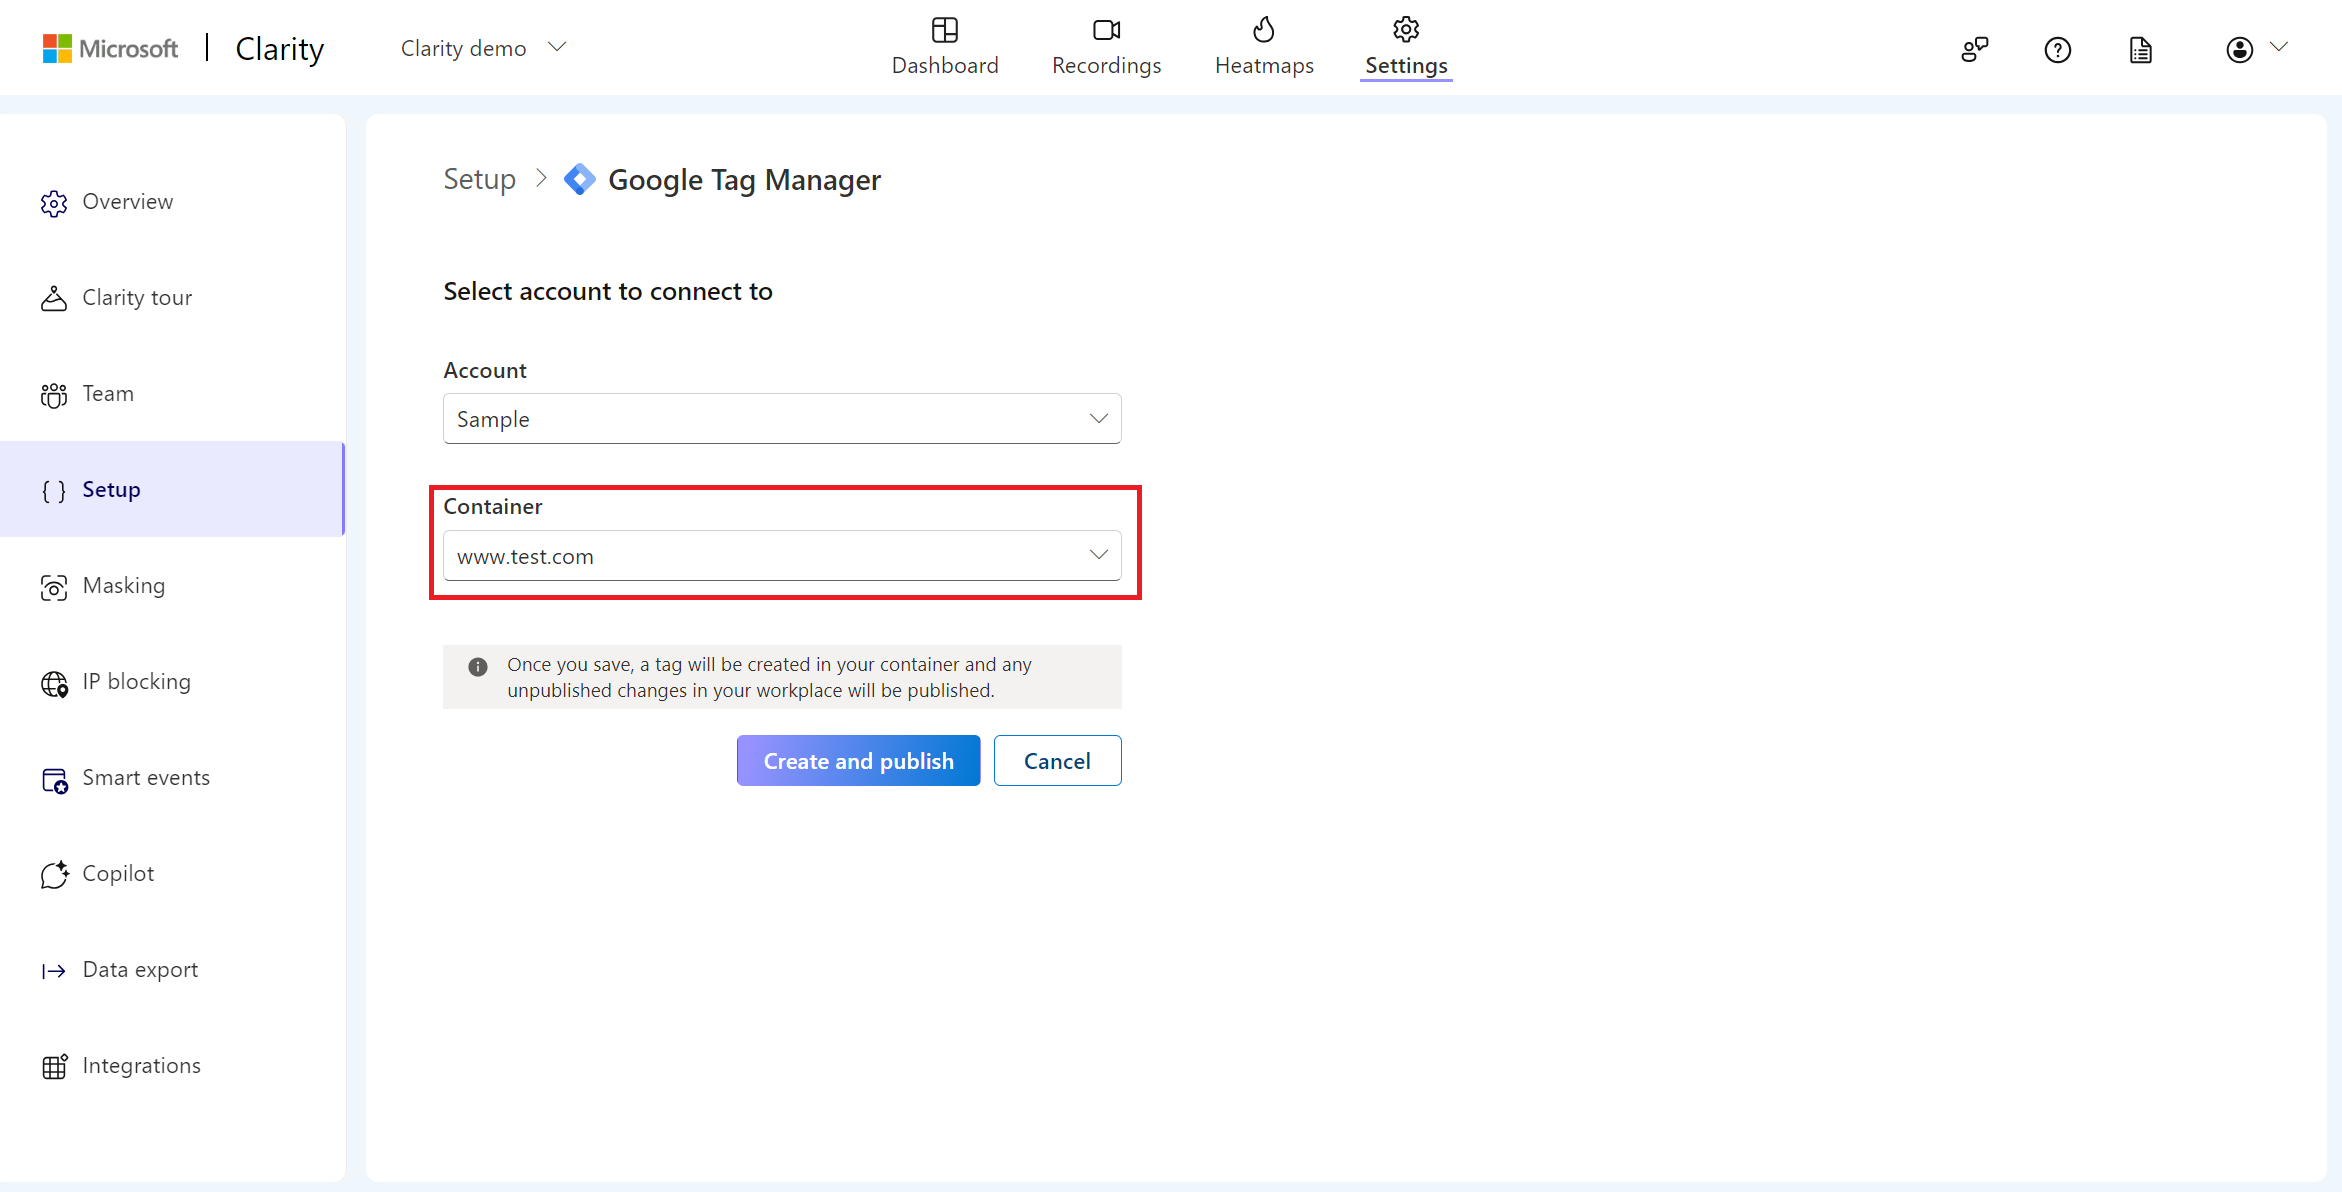Click the notice text about publishing changes
The width and height of the screenshot is (2342, 1192).
769,678
